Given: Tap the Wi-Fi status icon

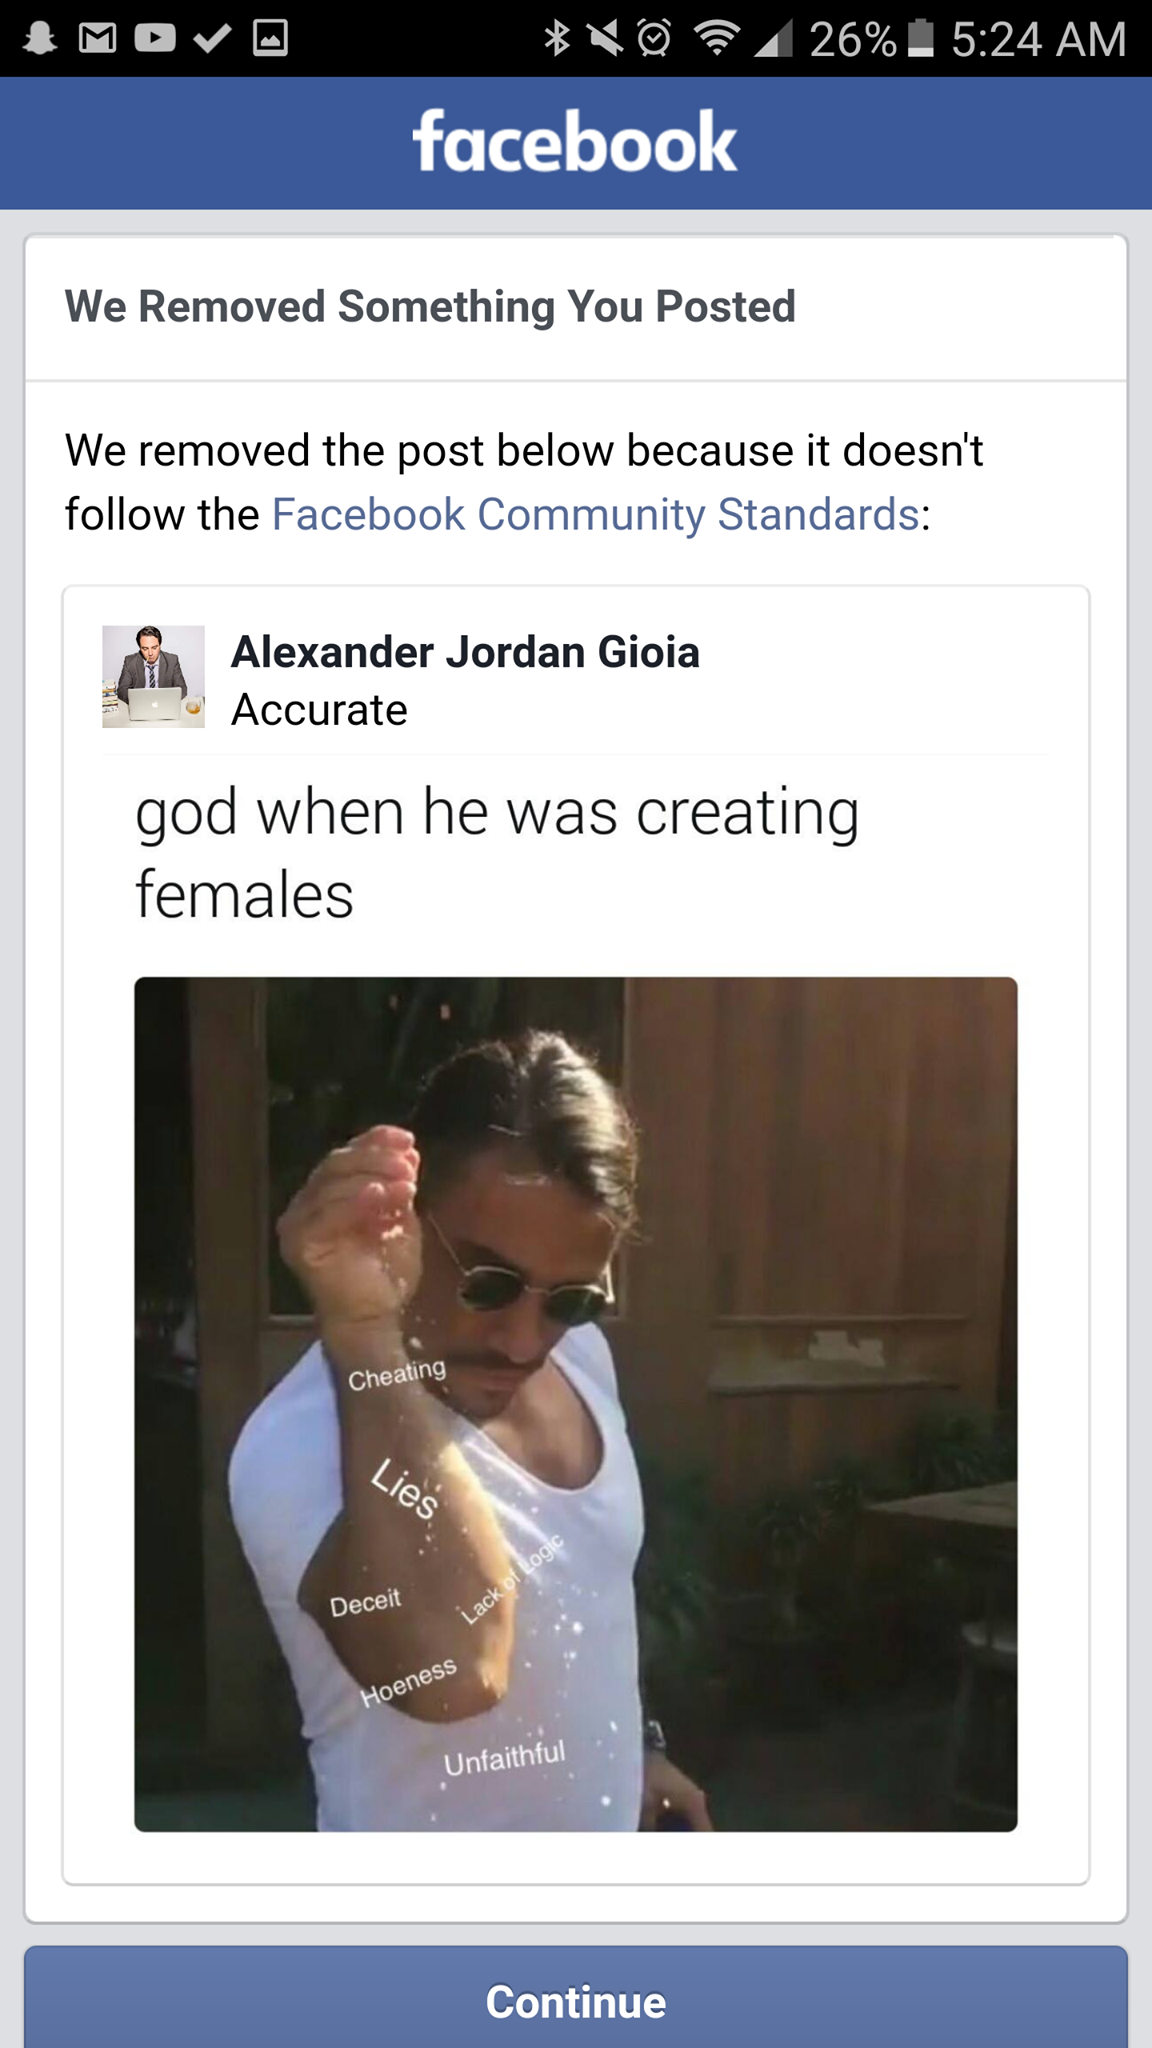Looking at the screenshot, I should pyautogui.click(x=717, y=38).
